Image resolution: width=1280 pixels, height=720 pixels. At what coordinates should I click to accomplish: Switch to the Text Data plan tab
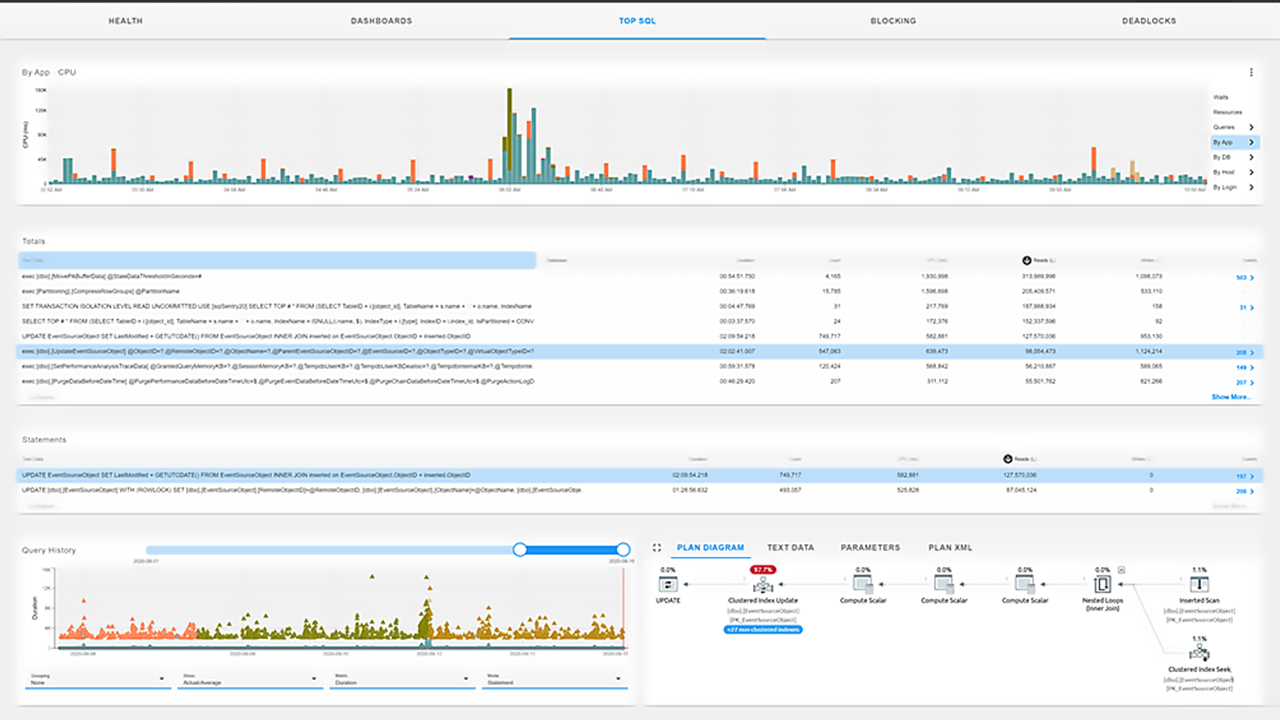coord(790,548)
